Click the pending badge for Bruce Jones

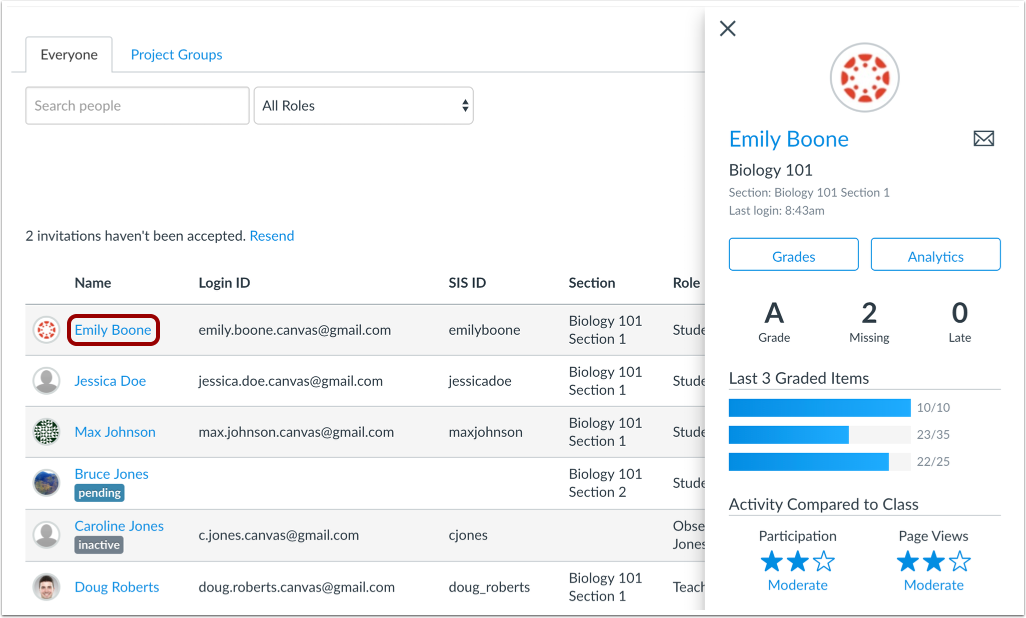point(99,493)
